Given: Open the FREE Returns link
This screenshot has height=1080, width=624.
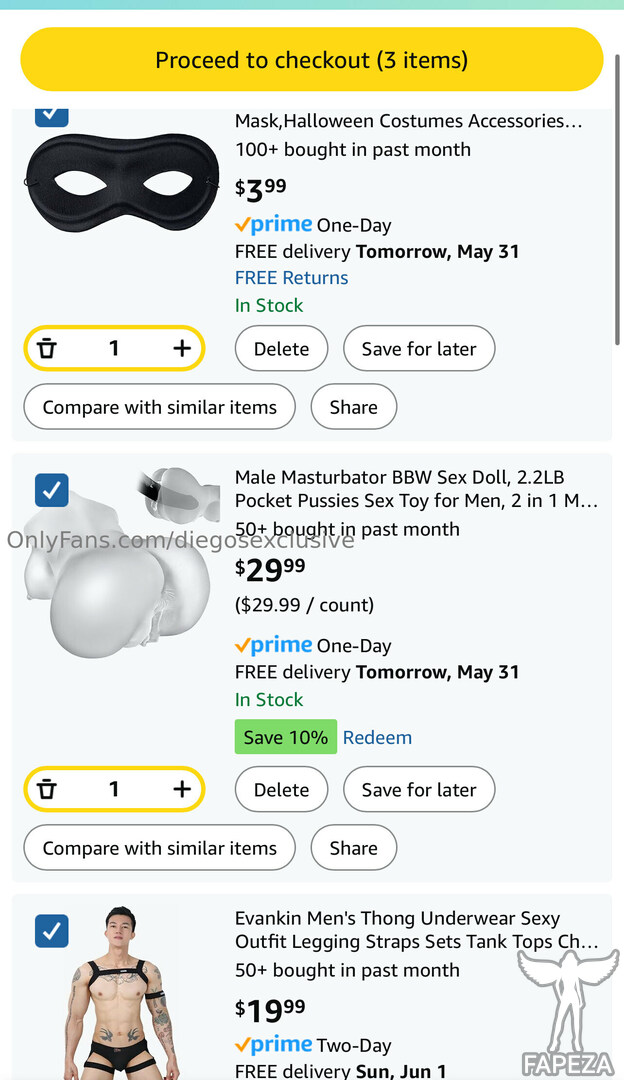Looking at the screenshot, I should coord(291,278).
